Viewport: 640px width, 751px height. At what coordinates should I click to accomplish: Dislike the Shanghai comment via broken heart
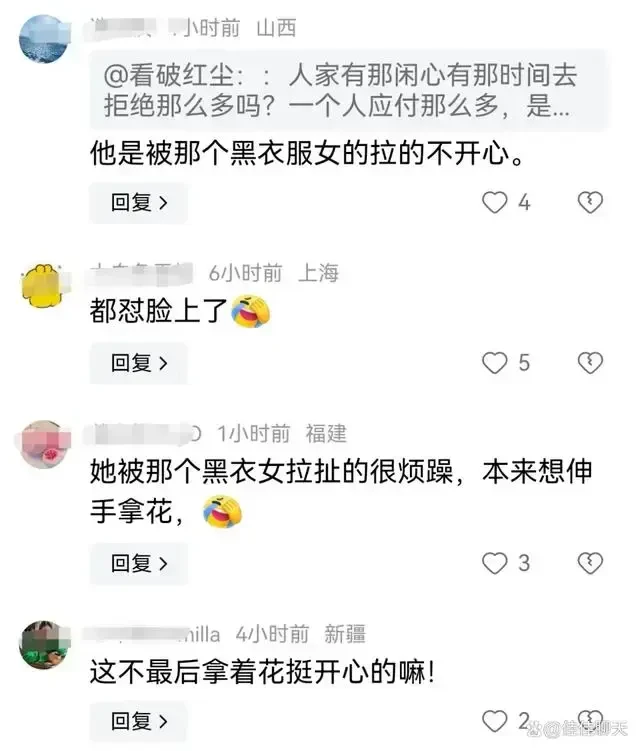[590, 363]
